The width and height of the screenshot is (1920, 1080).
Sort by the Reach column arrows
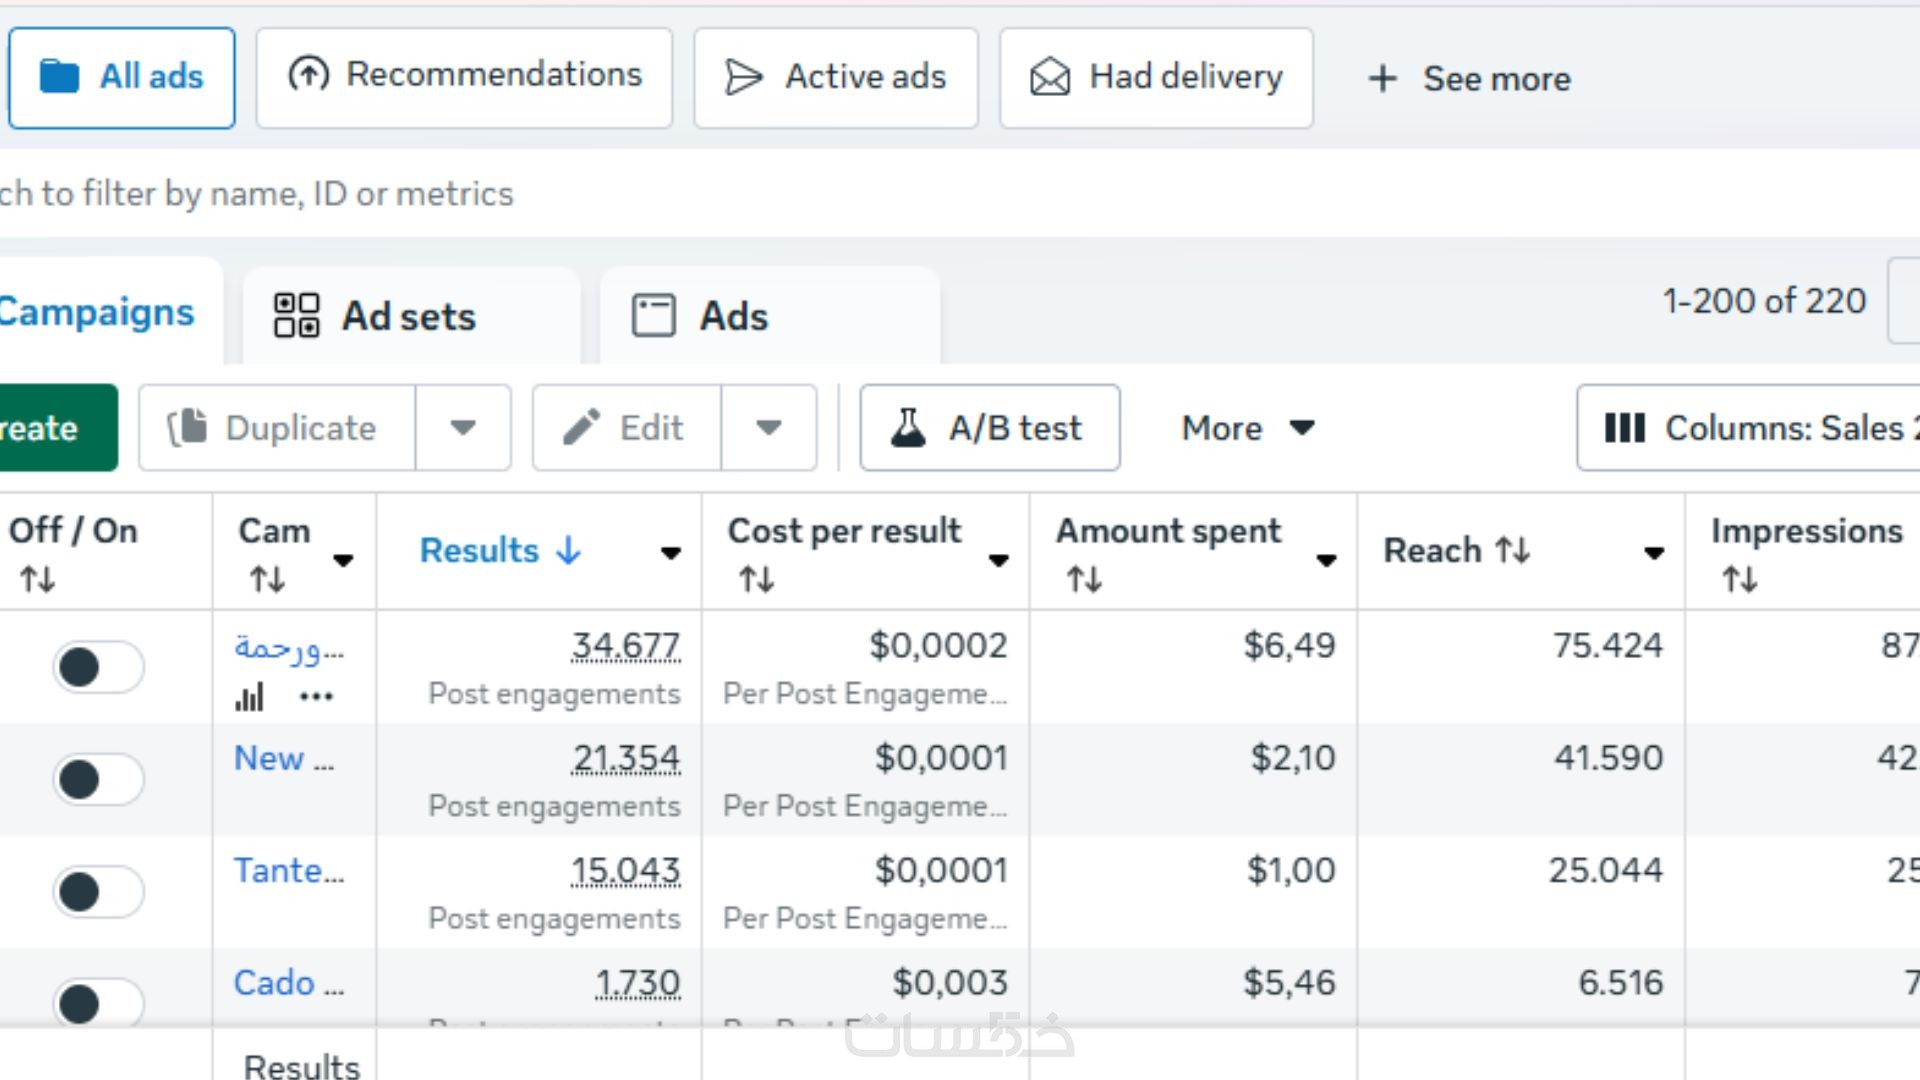(1511, 550)
